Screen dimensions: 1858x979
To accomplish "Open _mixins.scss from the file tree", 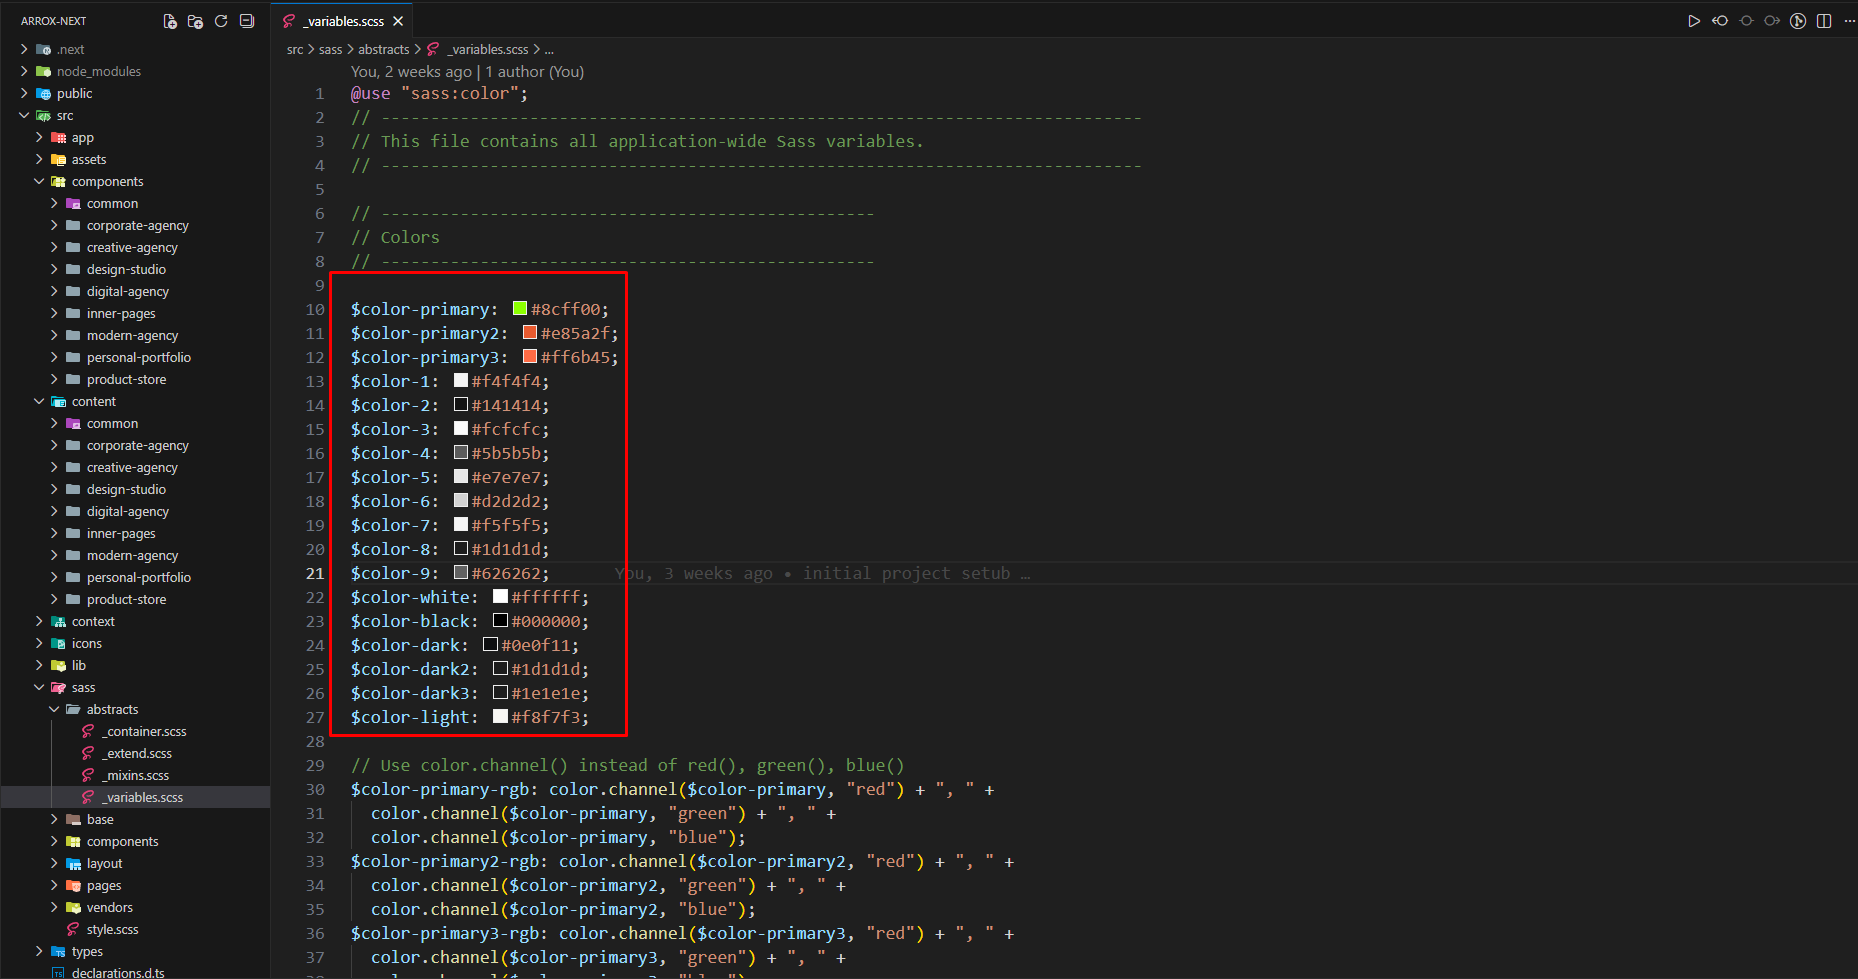I will point(137,775).
